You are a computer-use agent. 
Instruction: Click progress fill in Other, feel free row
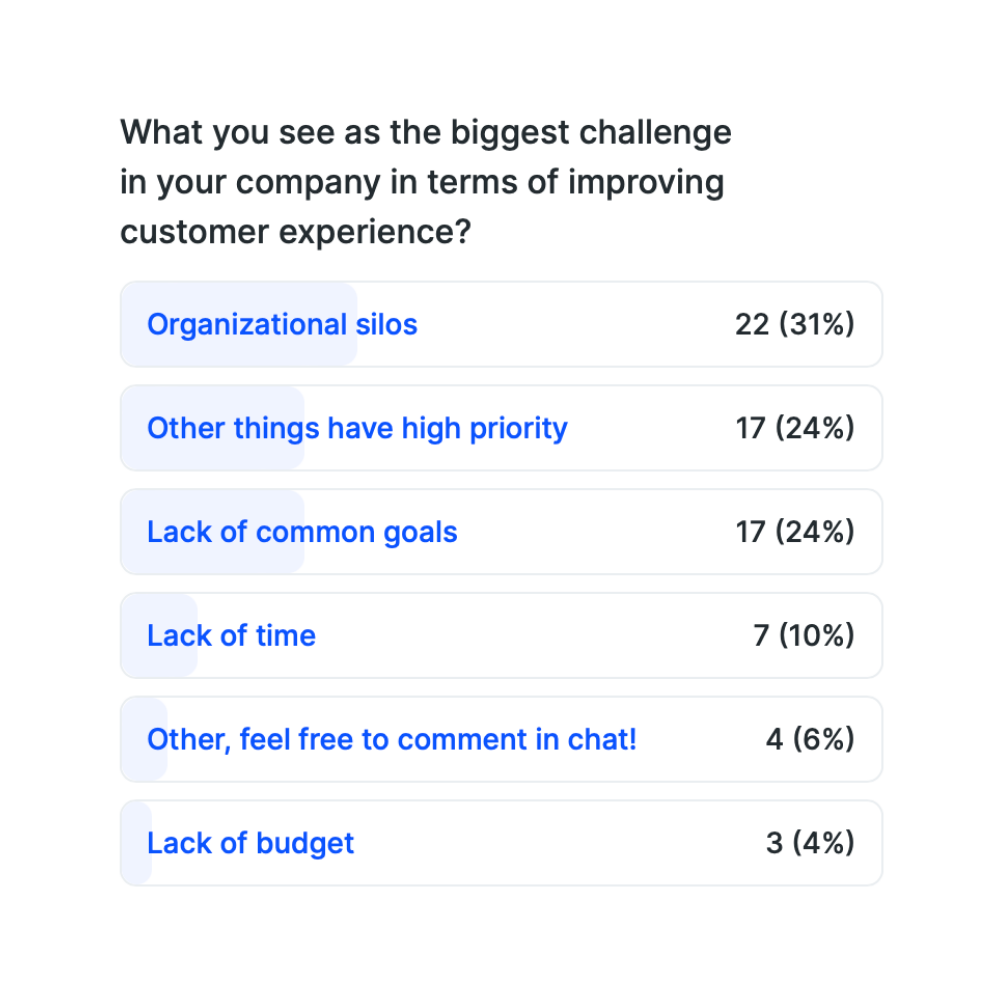point(144,739)
